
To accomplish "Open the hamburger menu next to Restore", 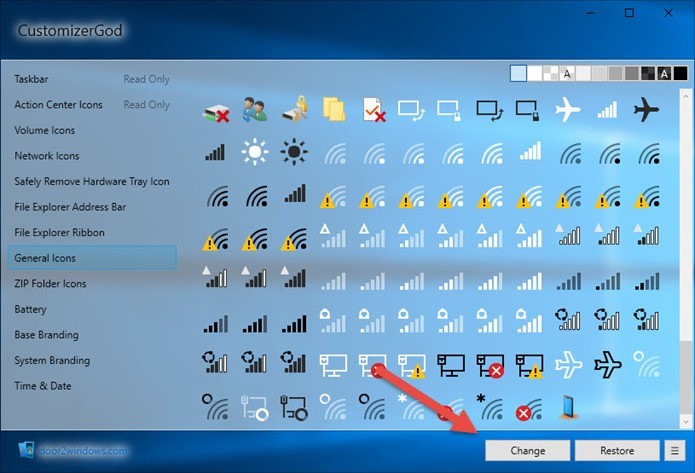I will tap(675, 451).
